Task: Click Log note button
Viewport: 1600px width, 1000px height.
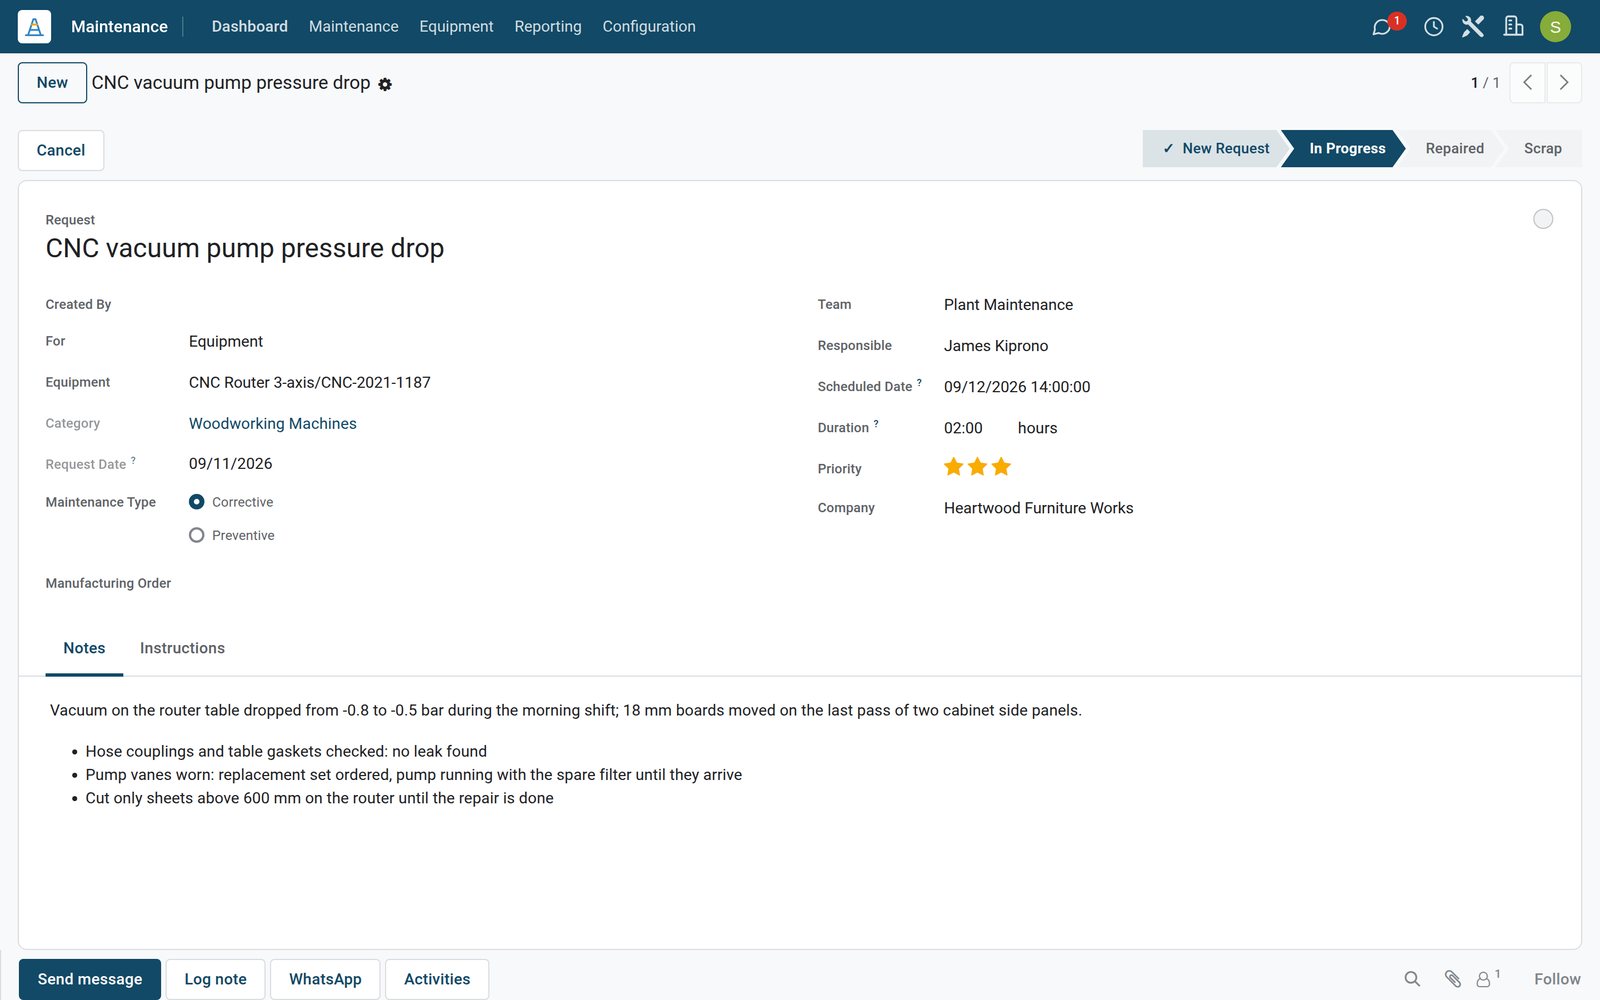Action: click(215, 979)
